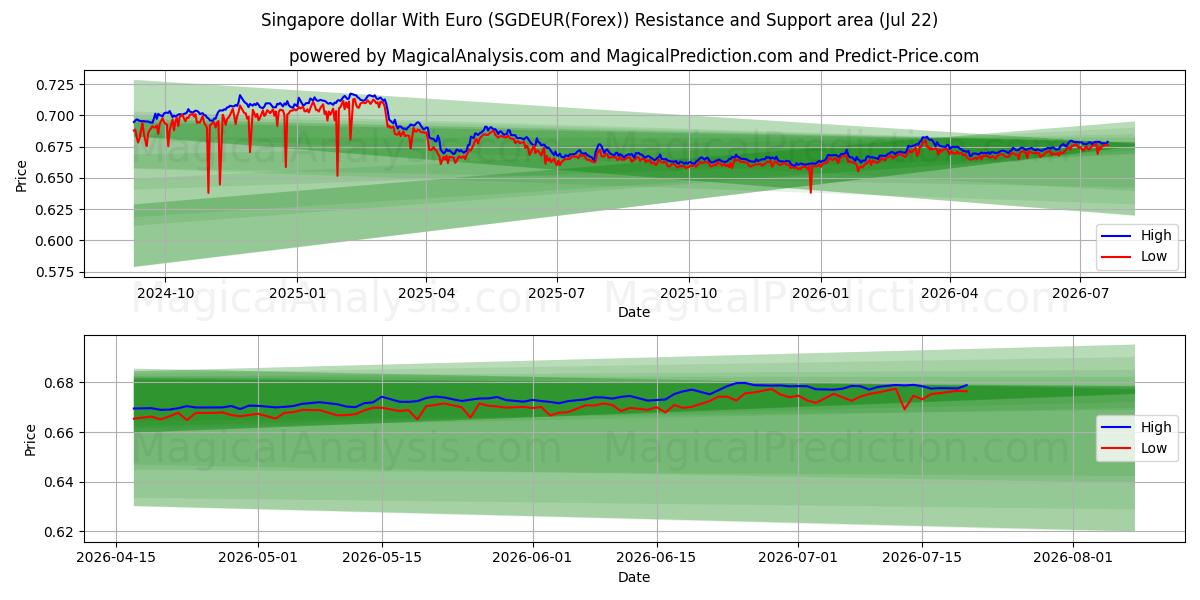The image size is (1200, 600).
Task: Click 'High' label in bottom chart legend
Action: pos(1157,428)
